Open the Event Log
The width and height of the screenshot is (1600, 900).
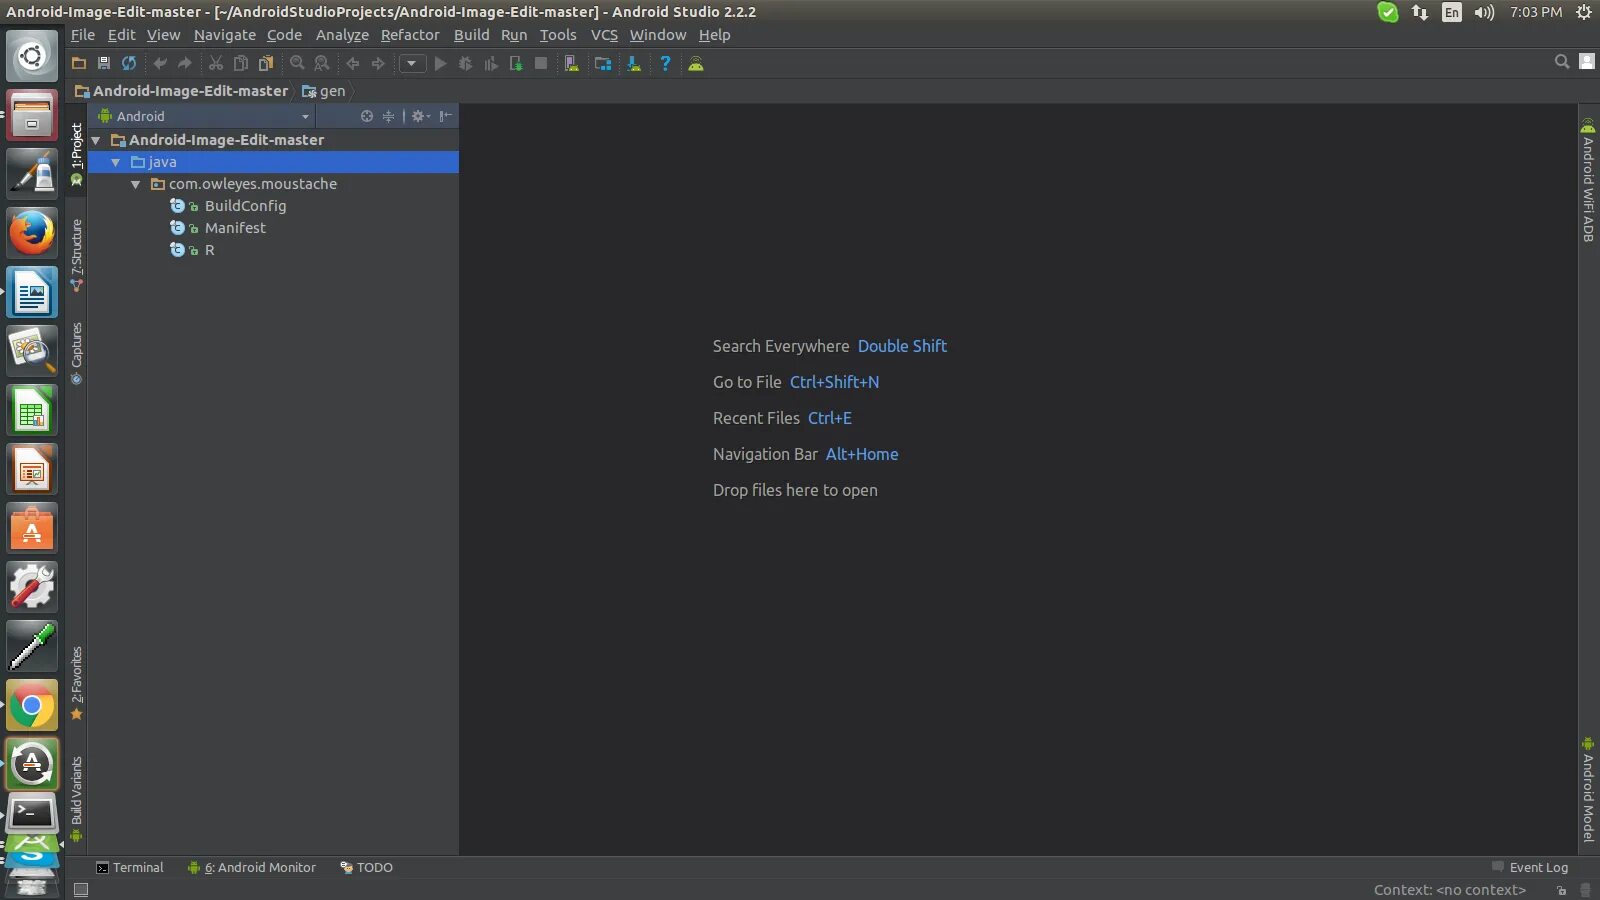click(1530, 867)
